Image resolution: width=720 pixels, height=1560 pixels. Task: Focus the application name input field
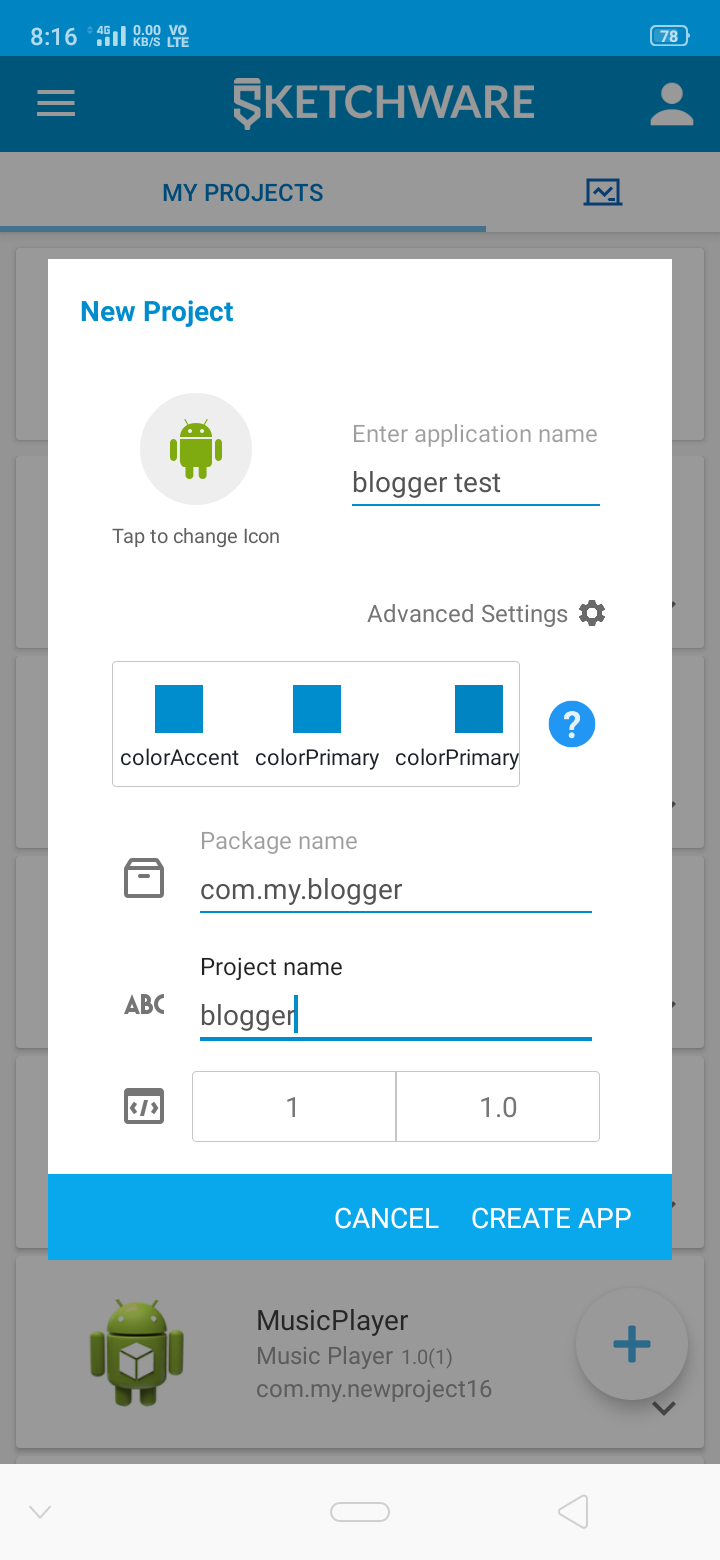pyautogui.click(x=475, y=483)
